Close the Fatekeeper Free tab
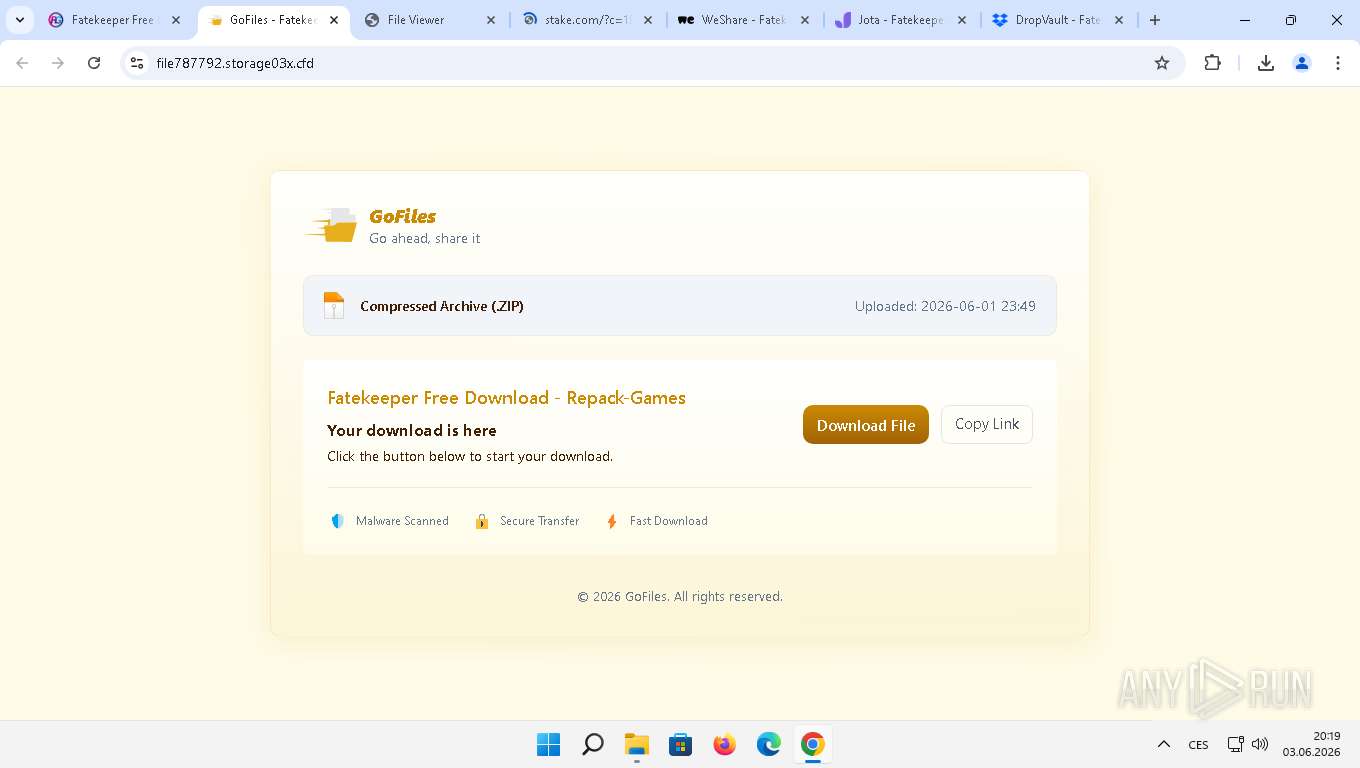This screenshot has height=768, width=1360. click(176, 20)
